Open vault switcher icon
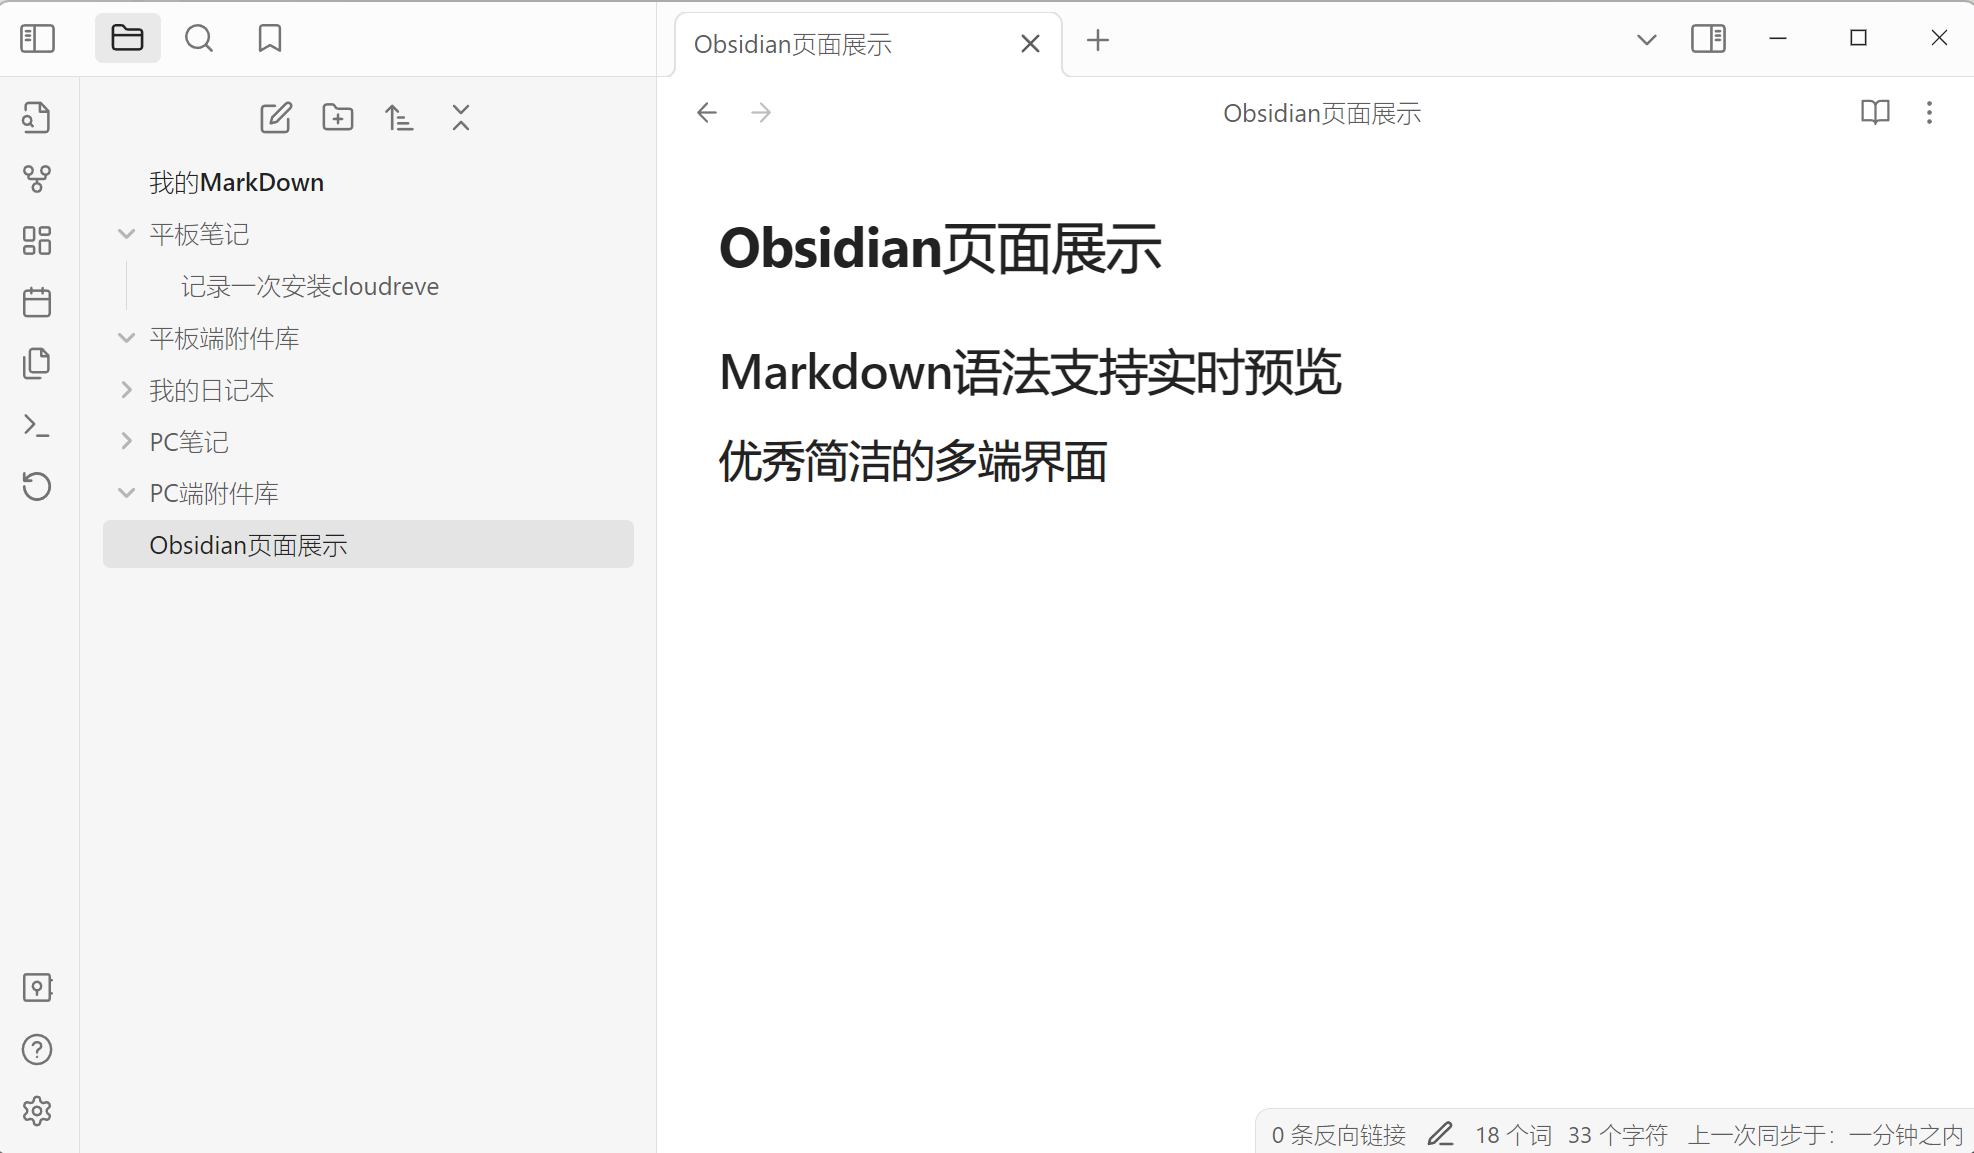1974x1153 pixels. 37,988
